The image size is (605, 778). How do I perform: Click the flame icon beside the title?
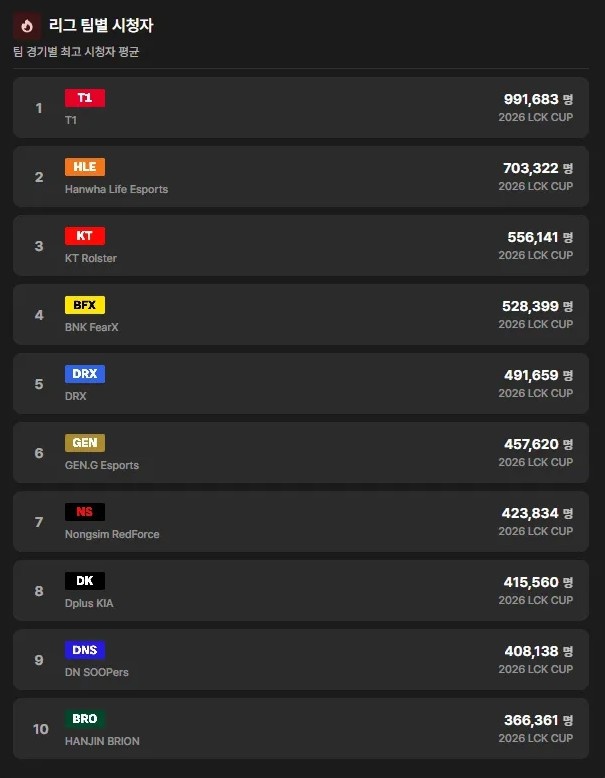click(x=27, y=25)
